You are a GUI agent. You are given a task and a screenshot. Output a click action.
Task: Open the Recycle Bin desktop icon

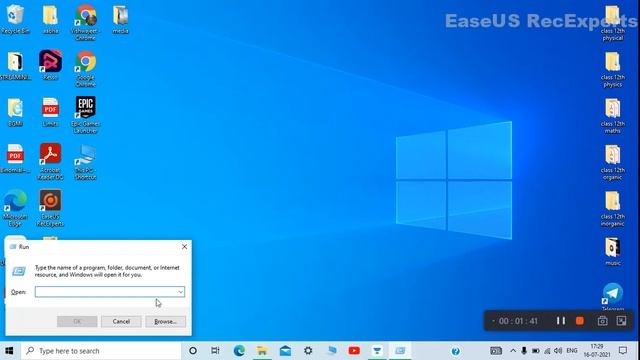[15, 19]
